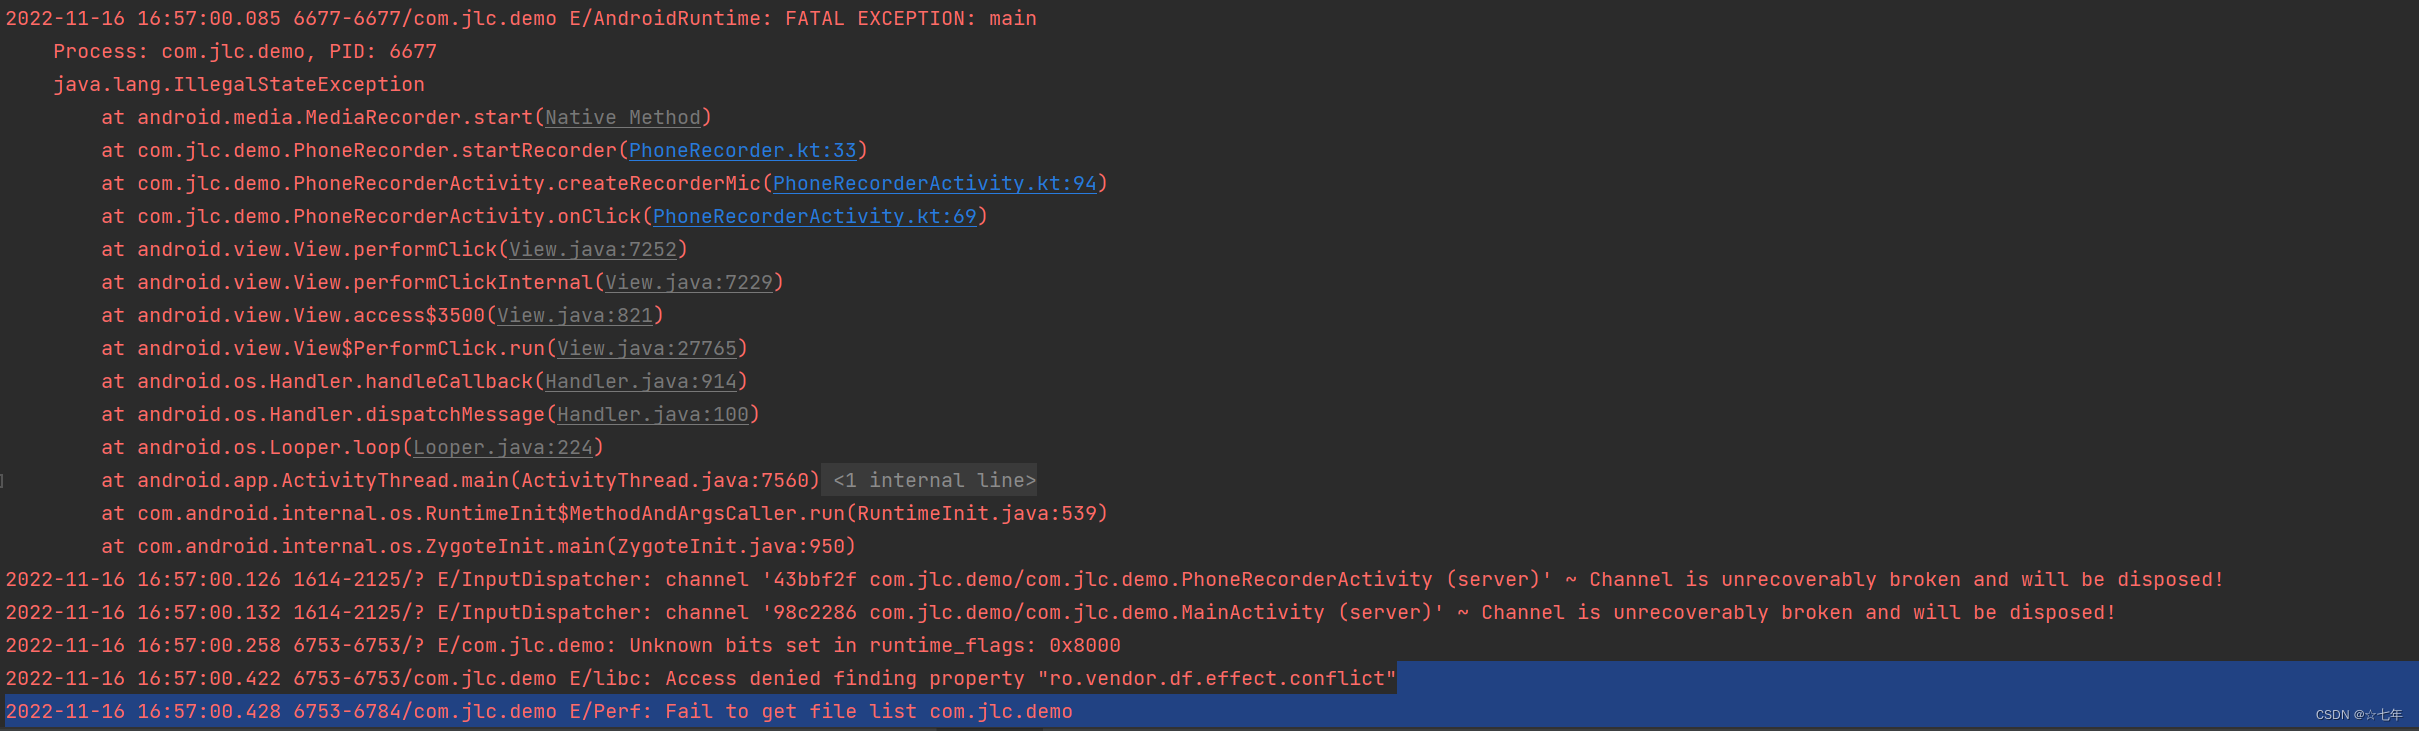Click the InputDispatcher line mentioning MainActivity (server)
2419x731 pixels.
coord(1060,612)
